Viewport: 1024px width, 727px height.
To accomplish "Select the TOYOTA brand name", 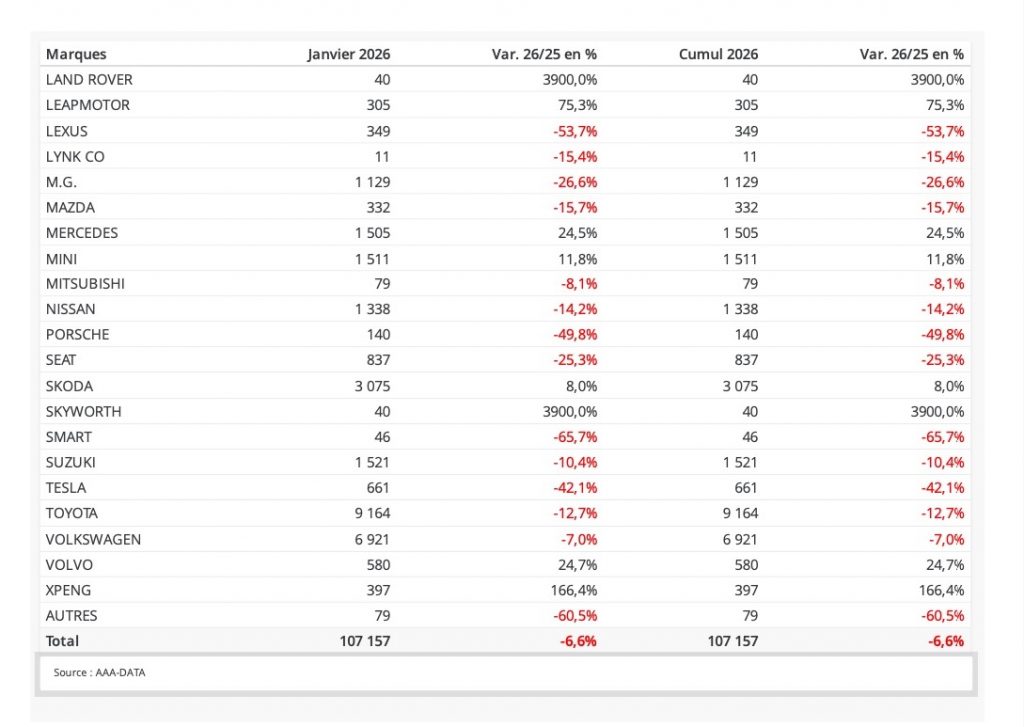I will (x=72, y=514).
